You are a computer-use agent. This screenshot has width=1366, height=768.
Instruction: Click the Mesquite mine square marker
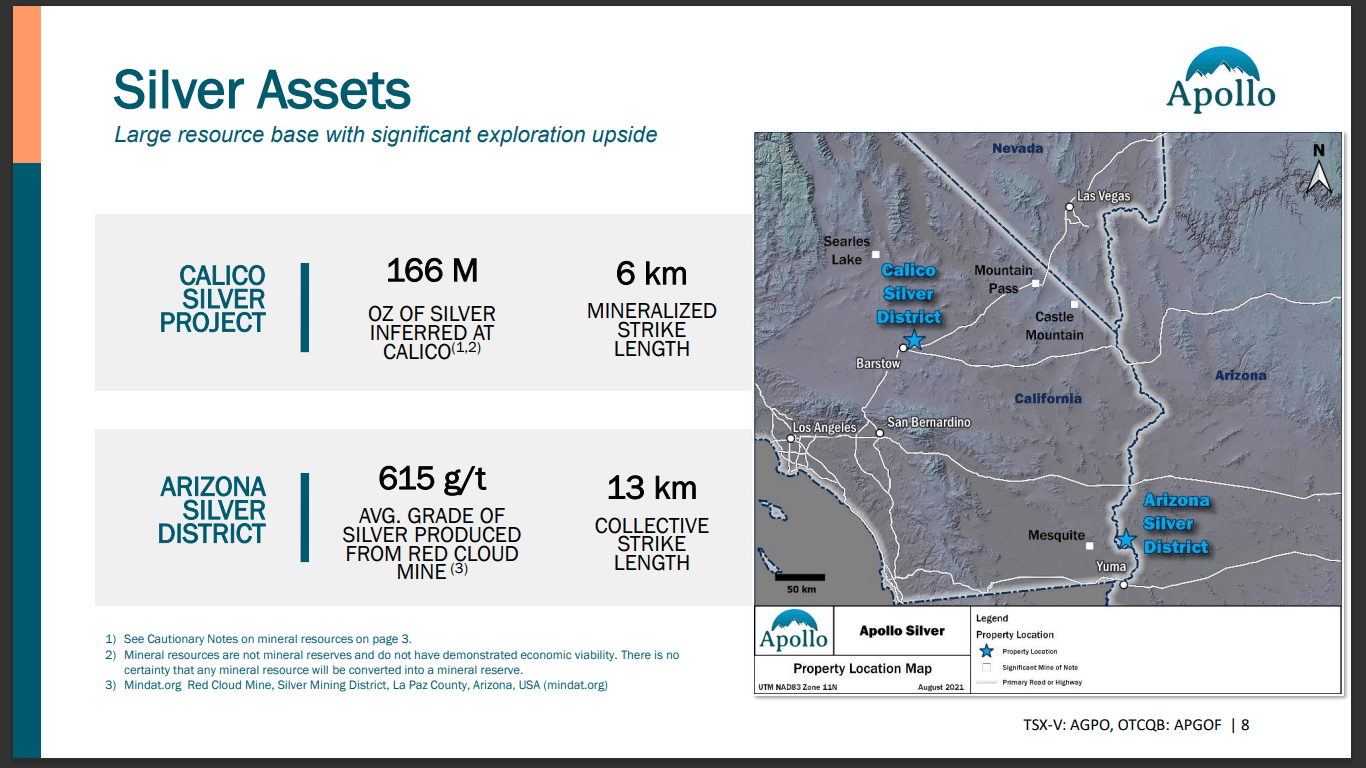[x=1091, y=546]
